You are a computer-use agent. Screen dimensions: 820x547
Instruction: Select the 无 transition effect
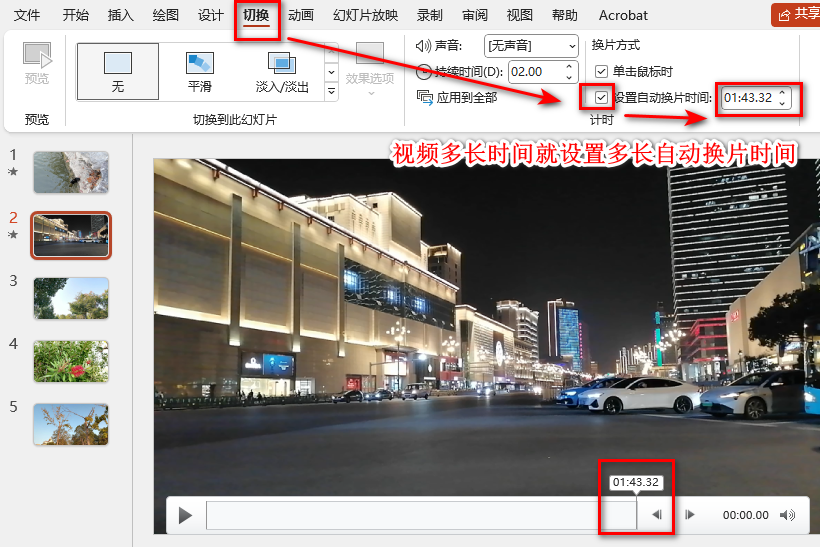(x=118, y=72)
